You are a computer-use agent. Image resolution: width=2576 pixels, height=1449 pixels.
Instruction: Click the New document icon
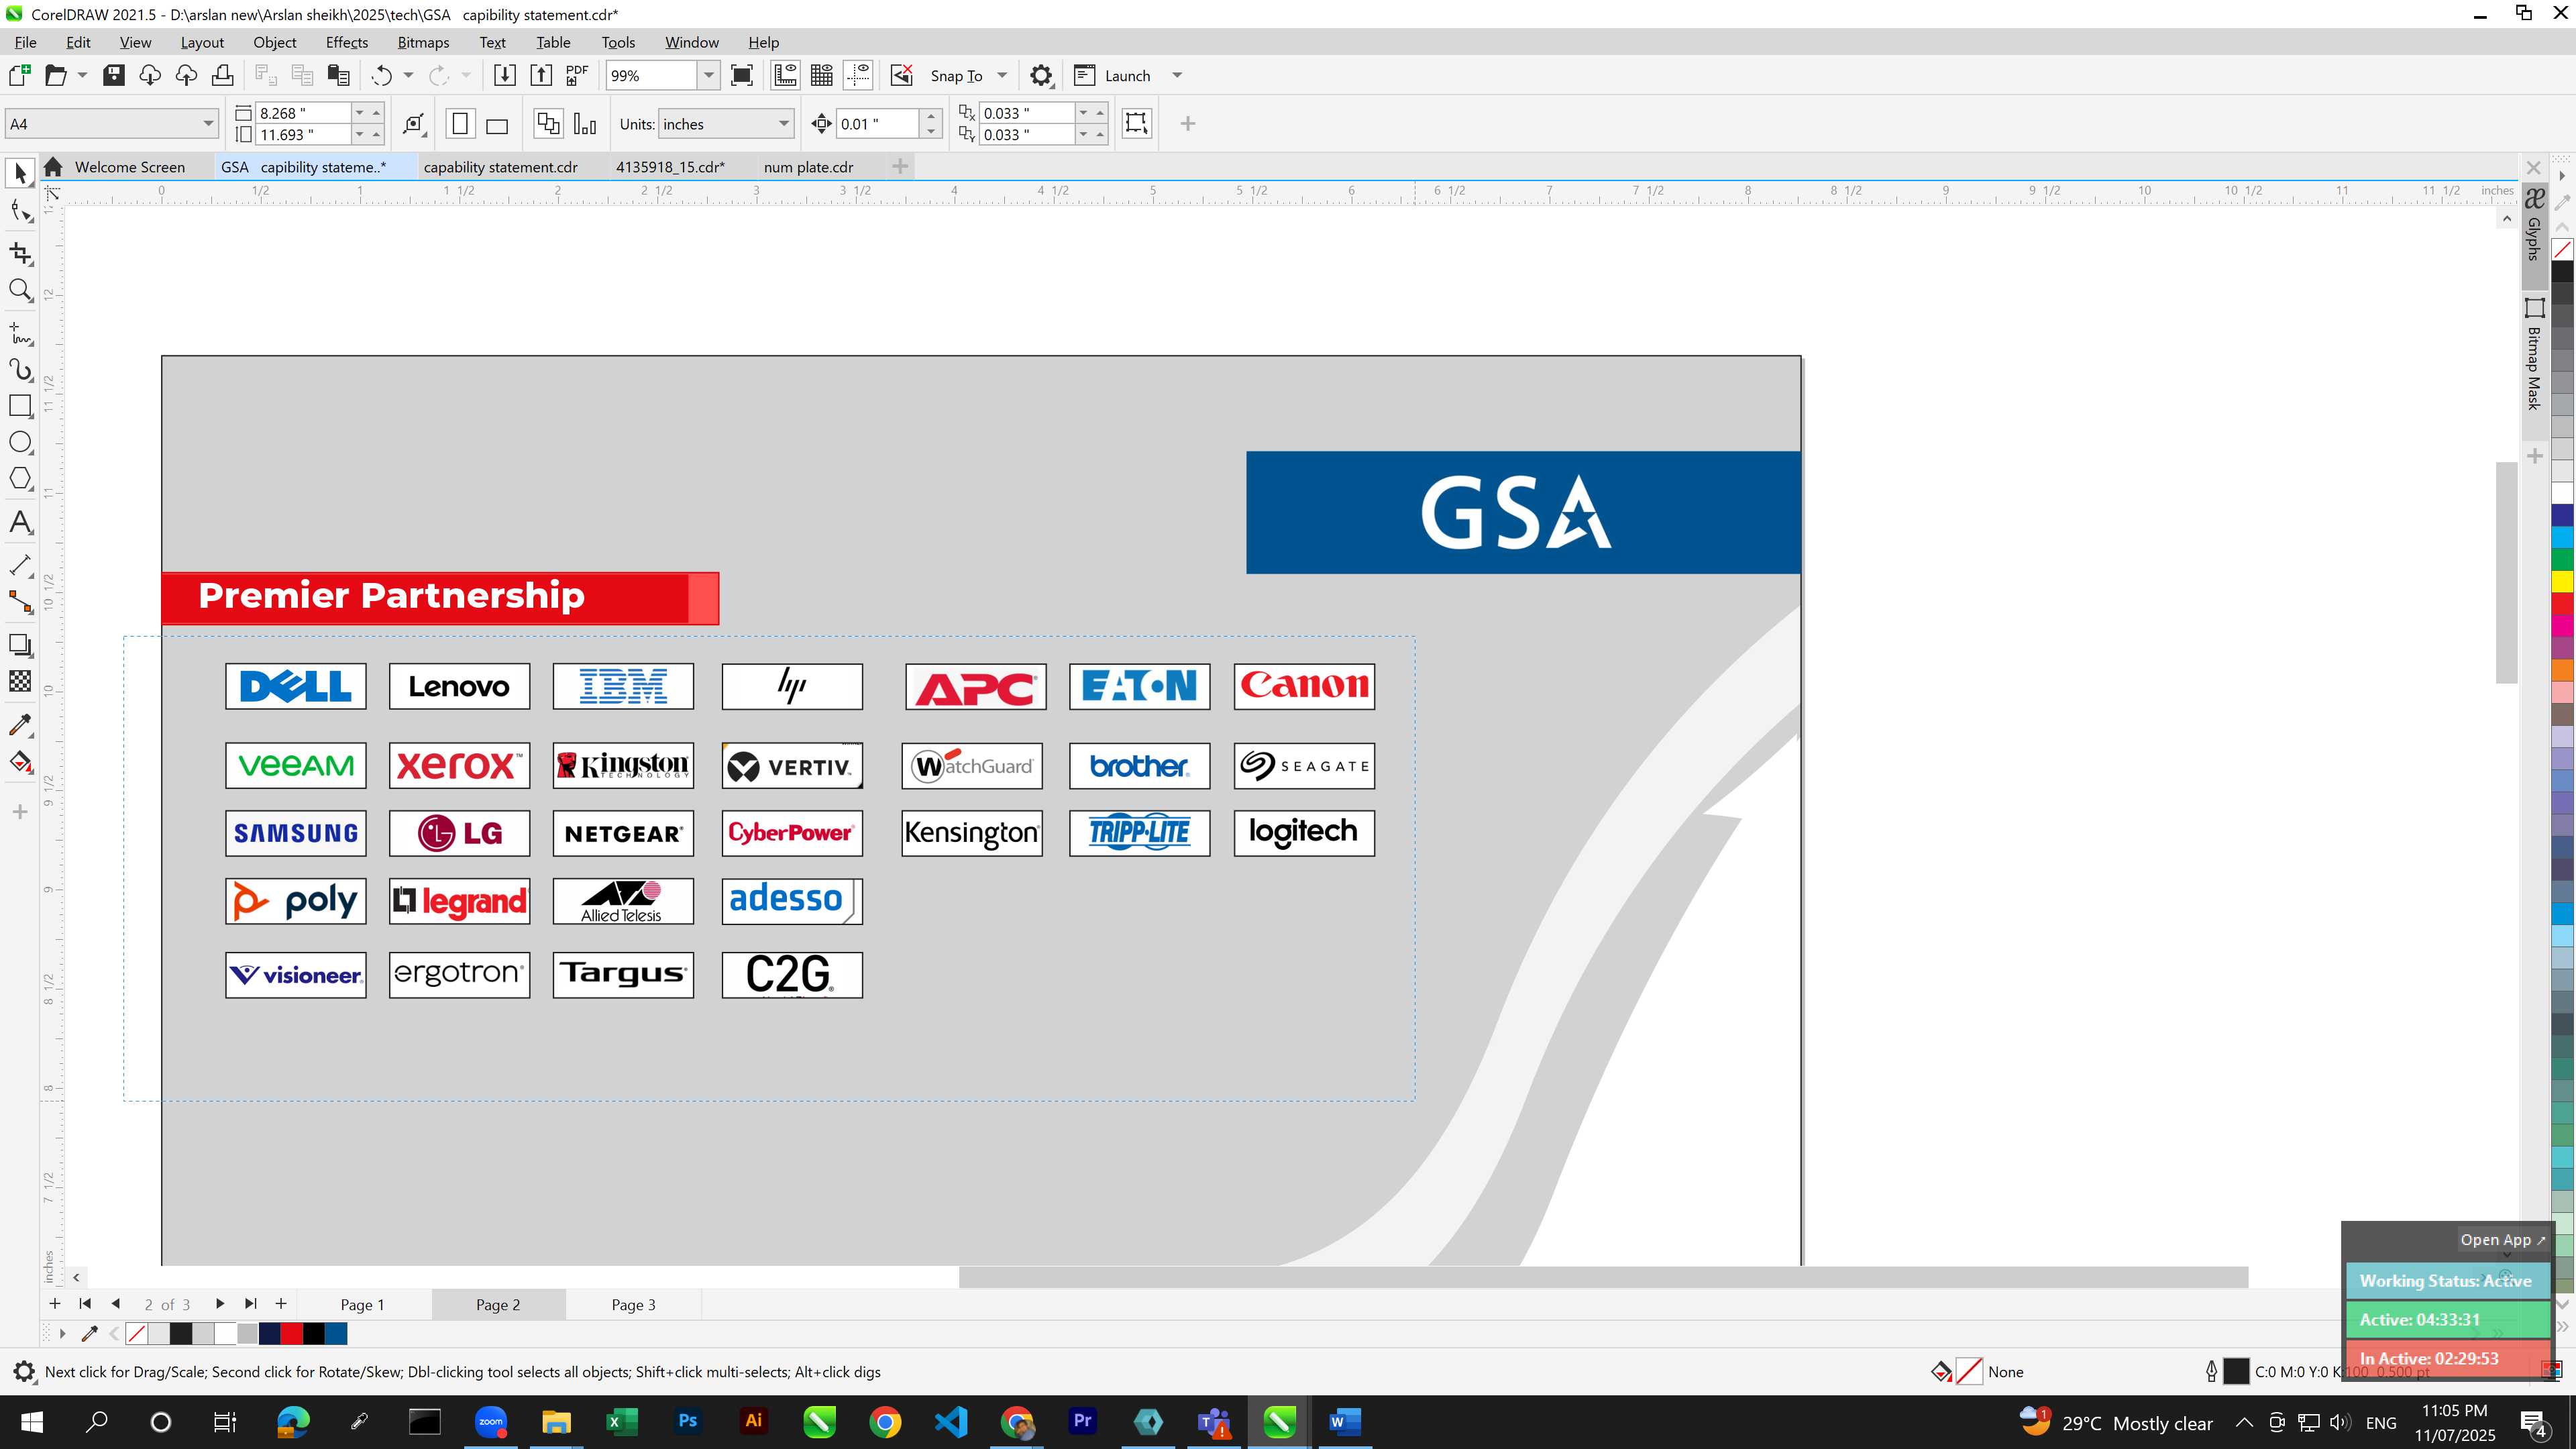(19, 75)
